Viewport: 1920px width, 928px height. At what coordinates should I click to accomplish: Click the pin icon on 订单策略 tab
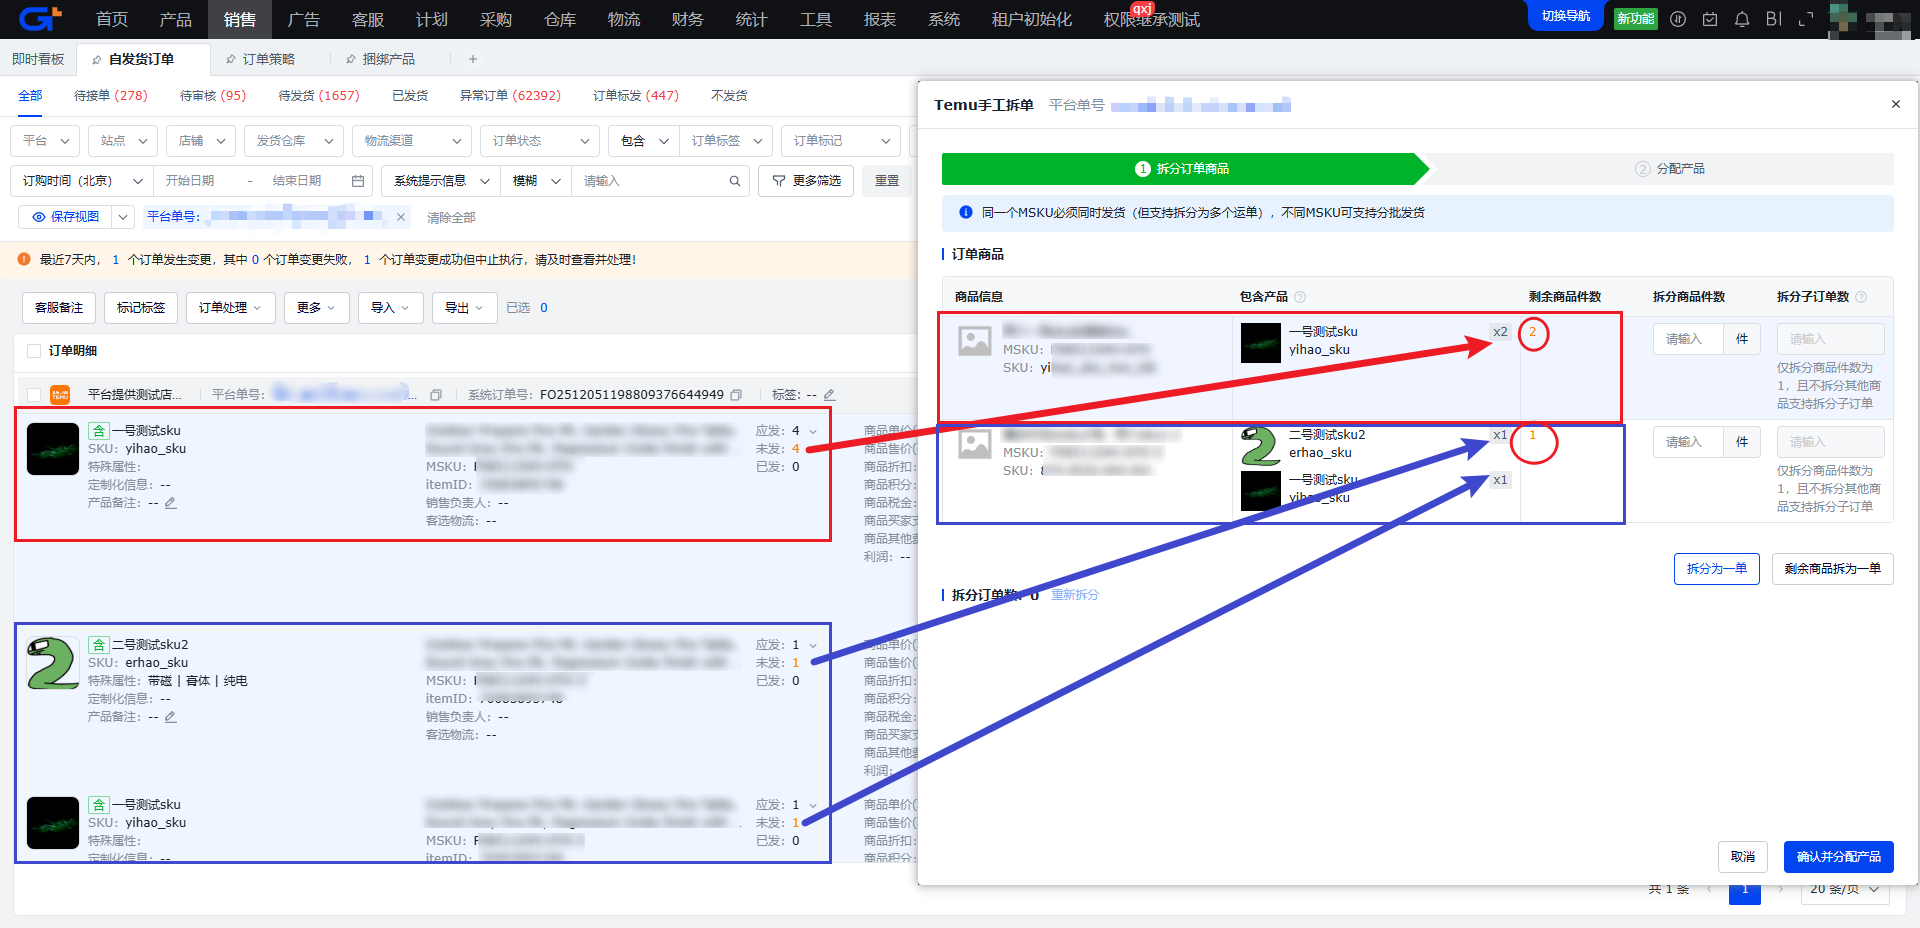(231, 60)
